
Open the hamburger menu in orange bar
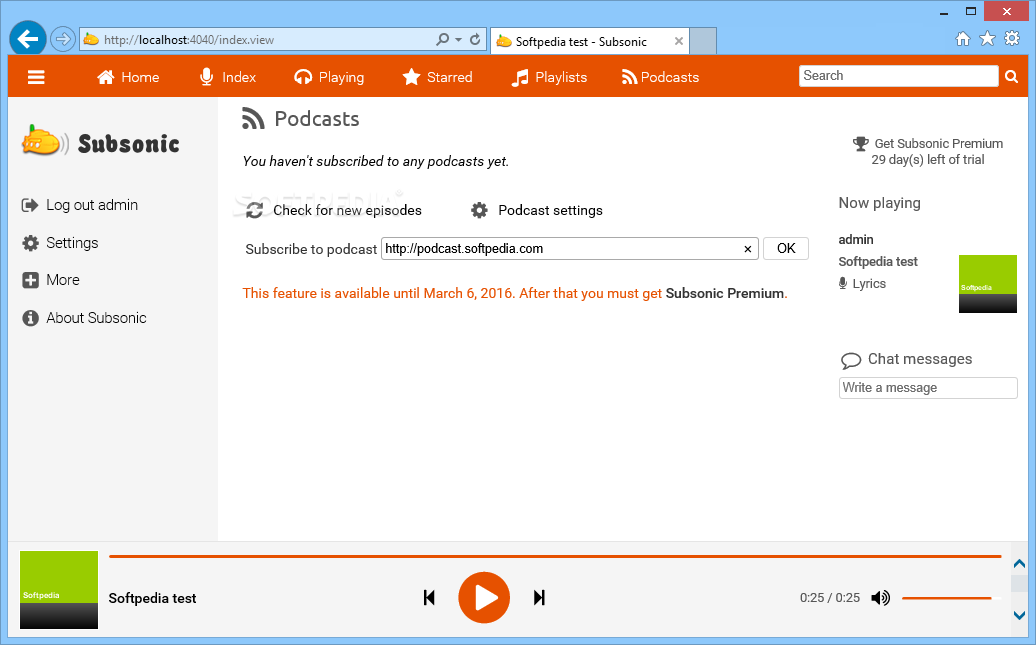point(36,77)
